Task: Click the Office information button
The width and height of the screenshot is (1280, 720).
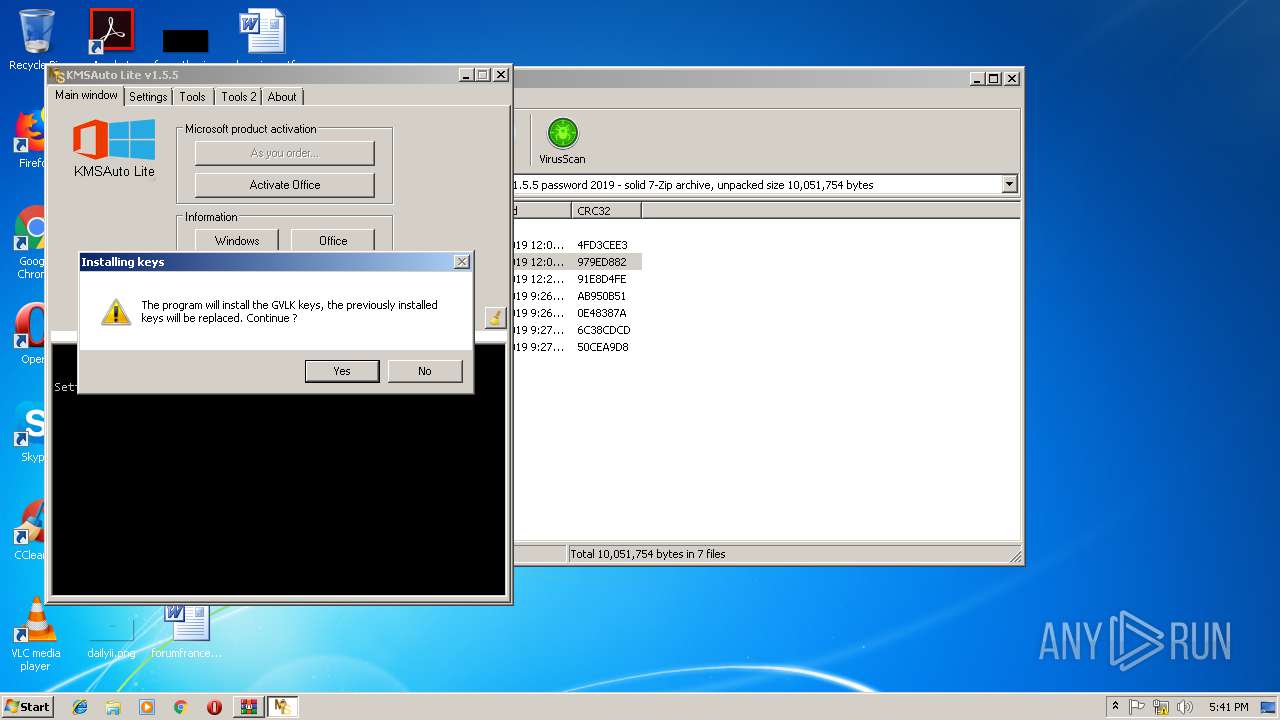Action: click(333, 241)
